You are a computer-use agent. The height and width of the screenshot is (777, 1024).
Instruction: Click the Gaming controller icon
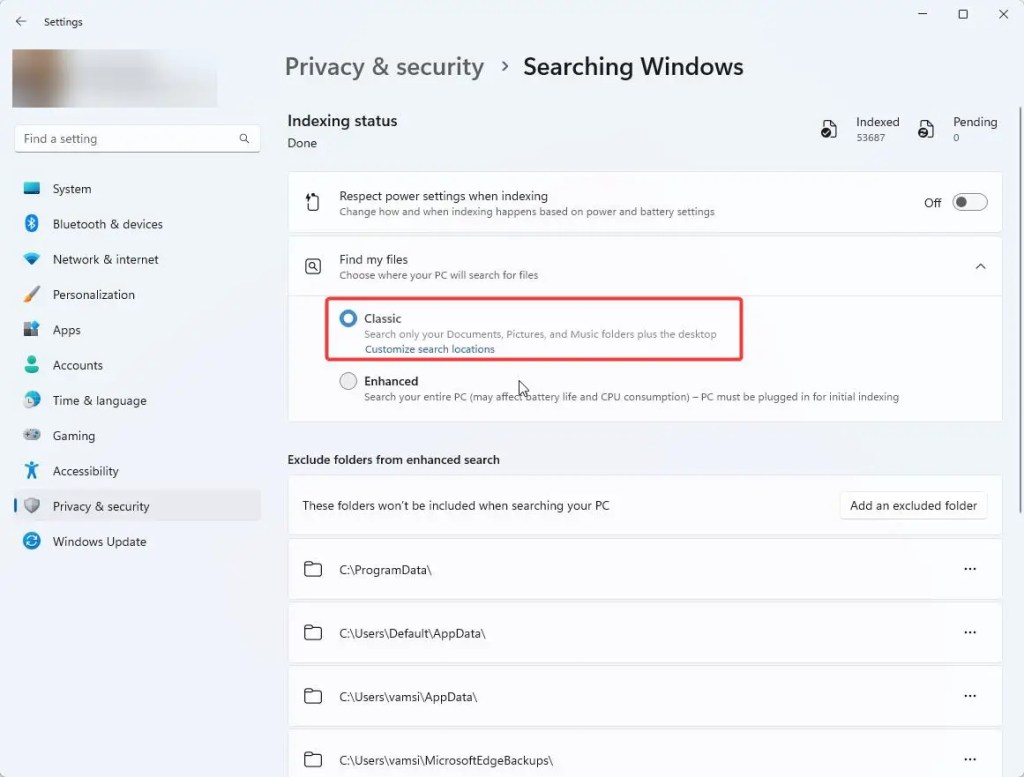(31, 435)
